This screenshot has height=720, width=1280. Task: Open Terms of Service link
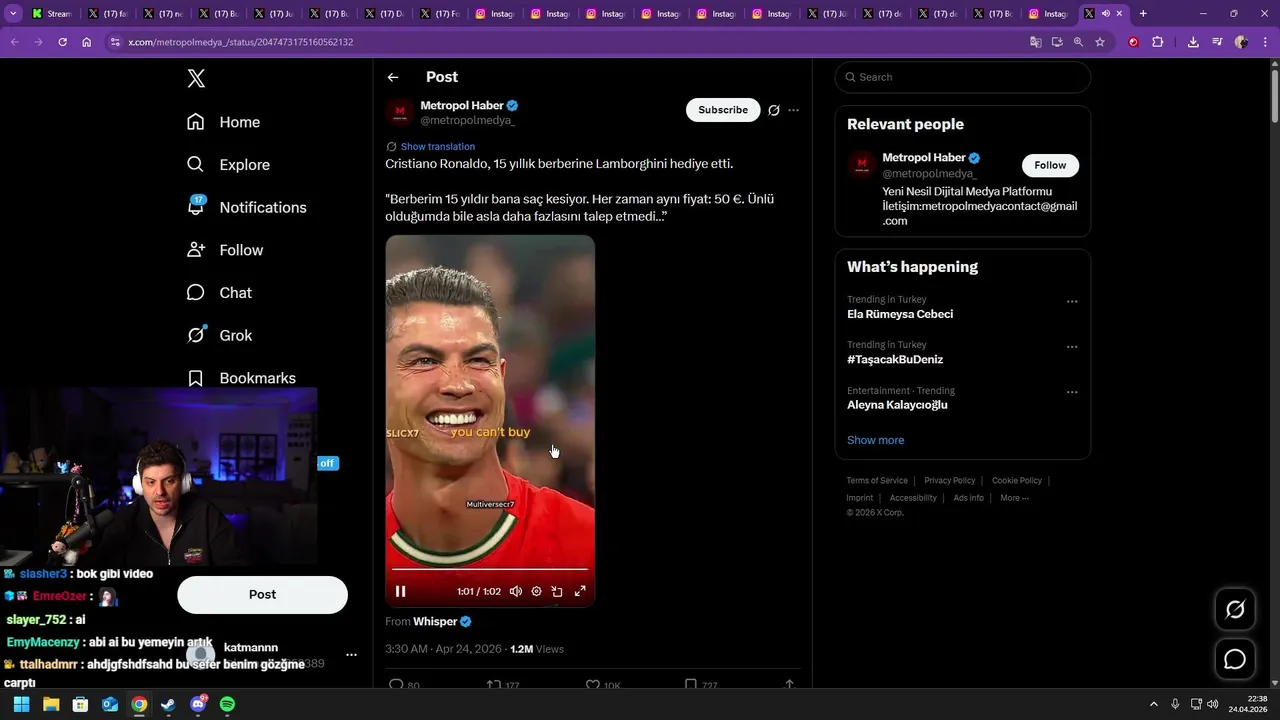877,481
